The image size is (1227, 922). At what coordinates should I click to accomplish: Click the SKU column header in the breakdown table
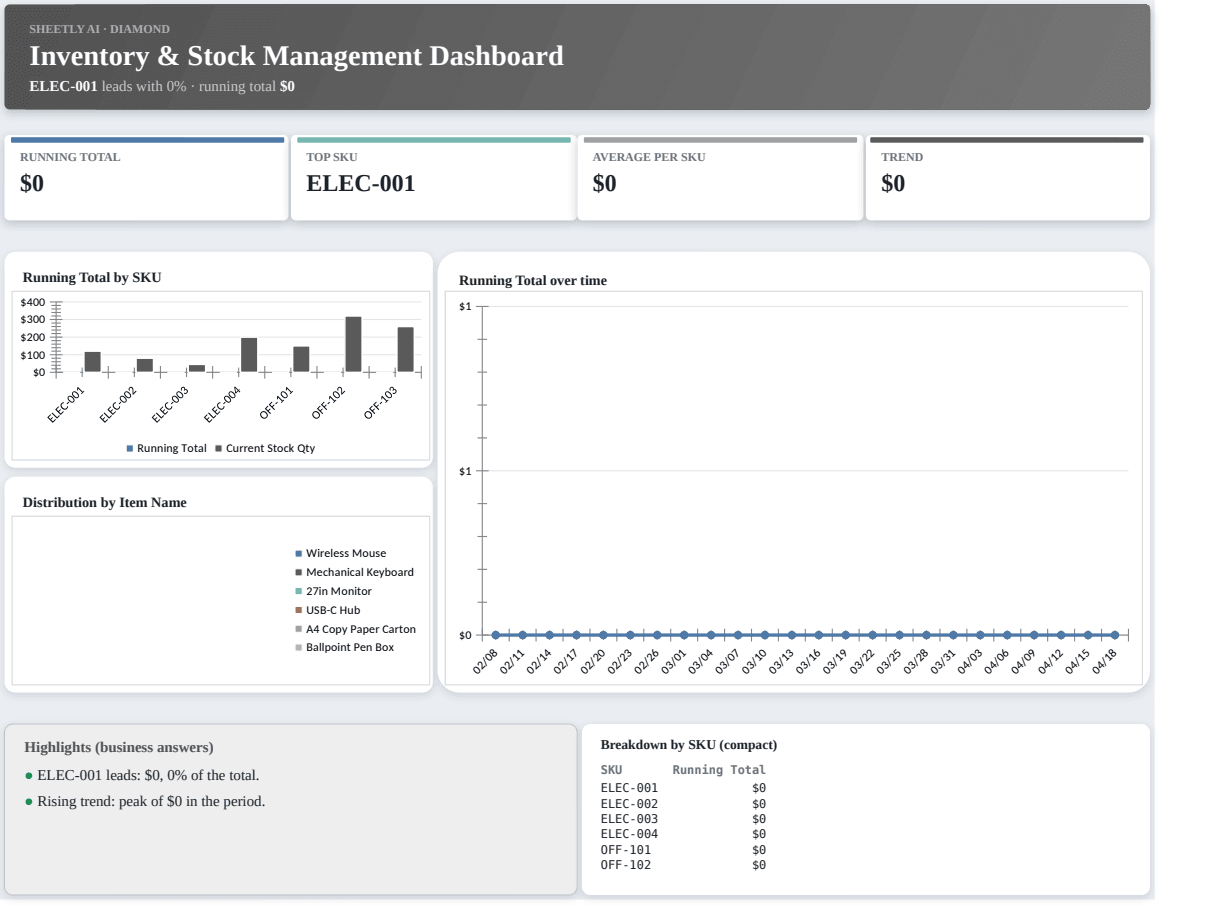[611, 770]
